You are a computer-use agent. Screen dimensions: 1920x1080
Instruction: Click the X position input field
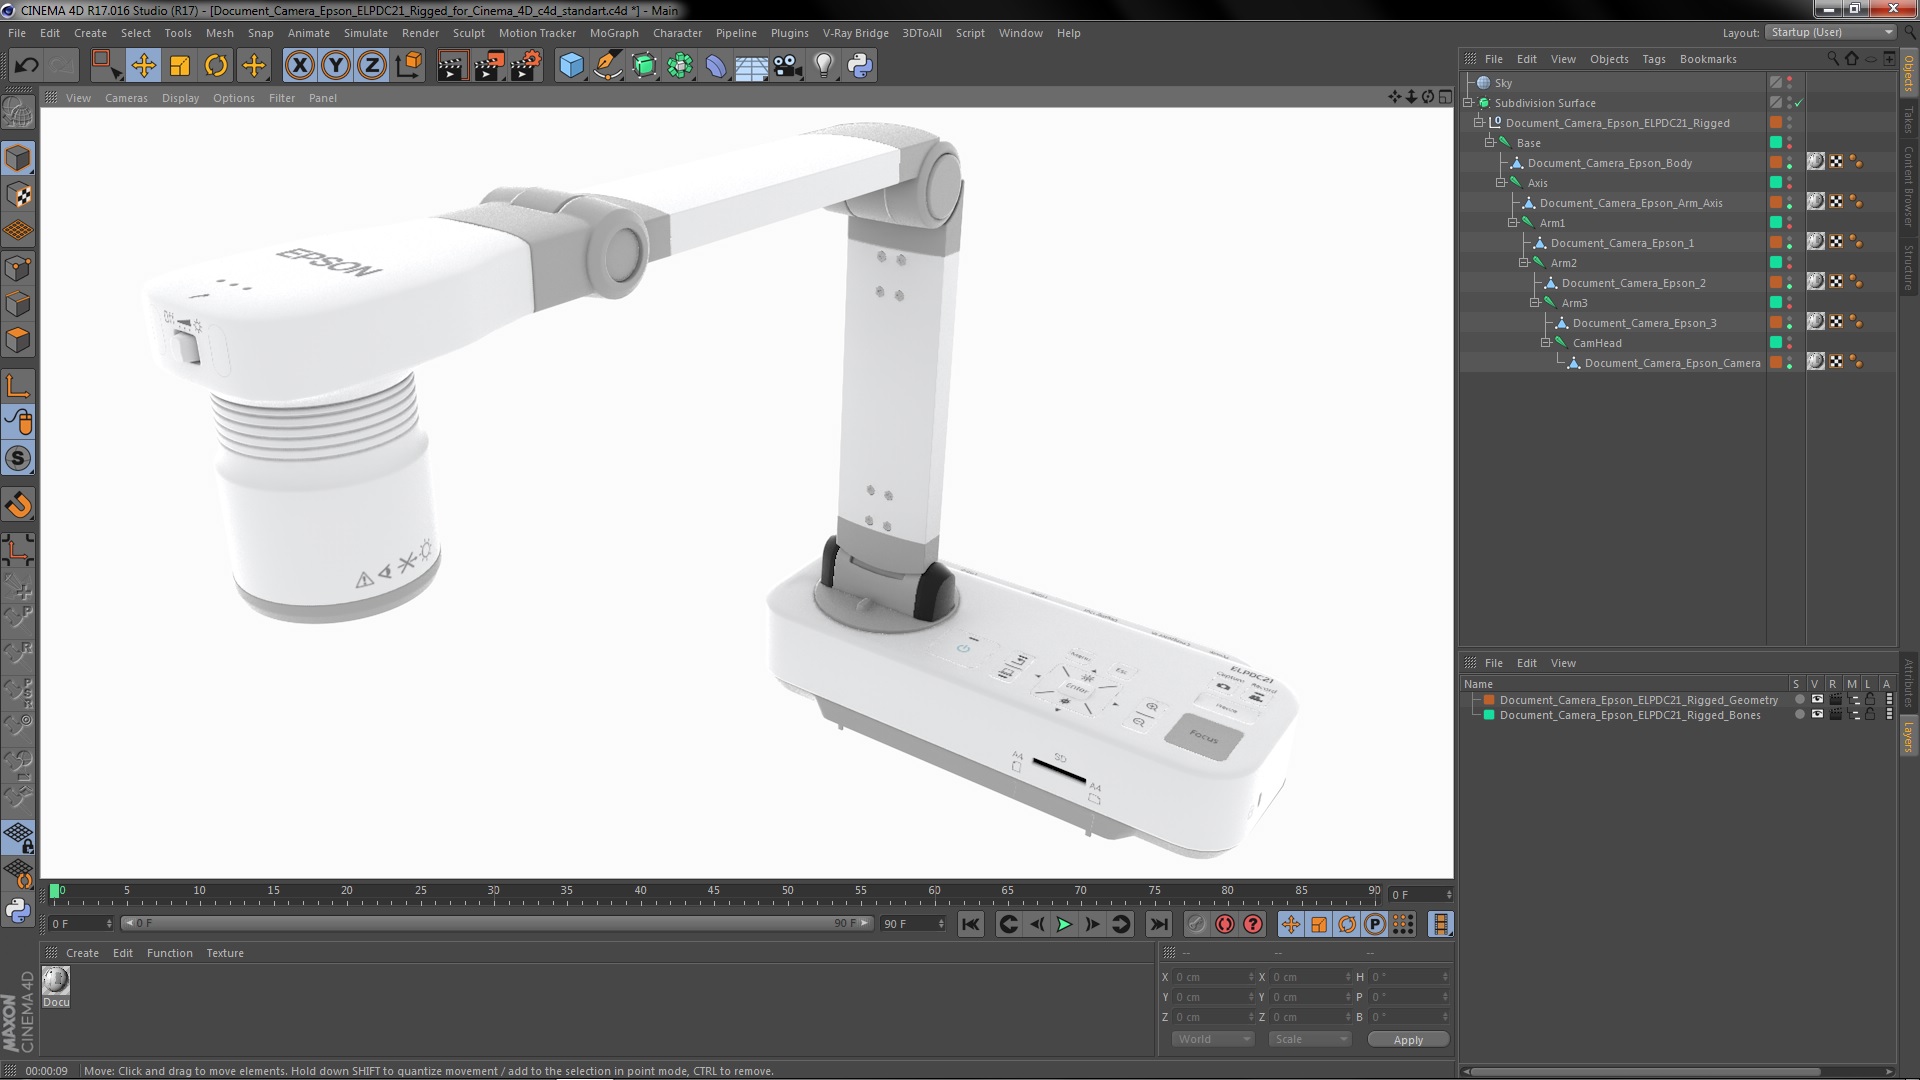pyautogui.click(x=1213, y=977)
